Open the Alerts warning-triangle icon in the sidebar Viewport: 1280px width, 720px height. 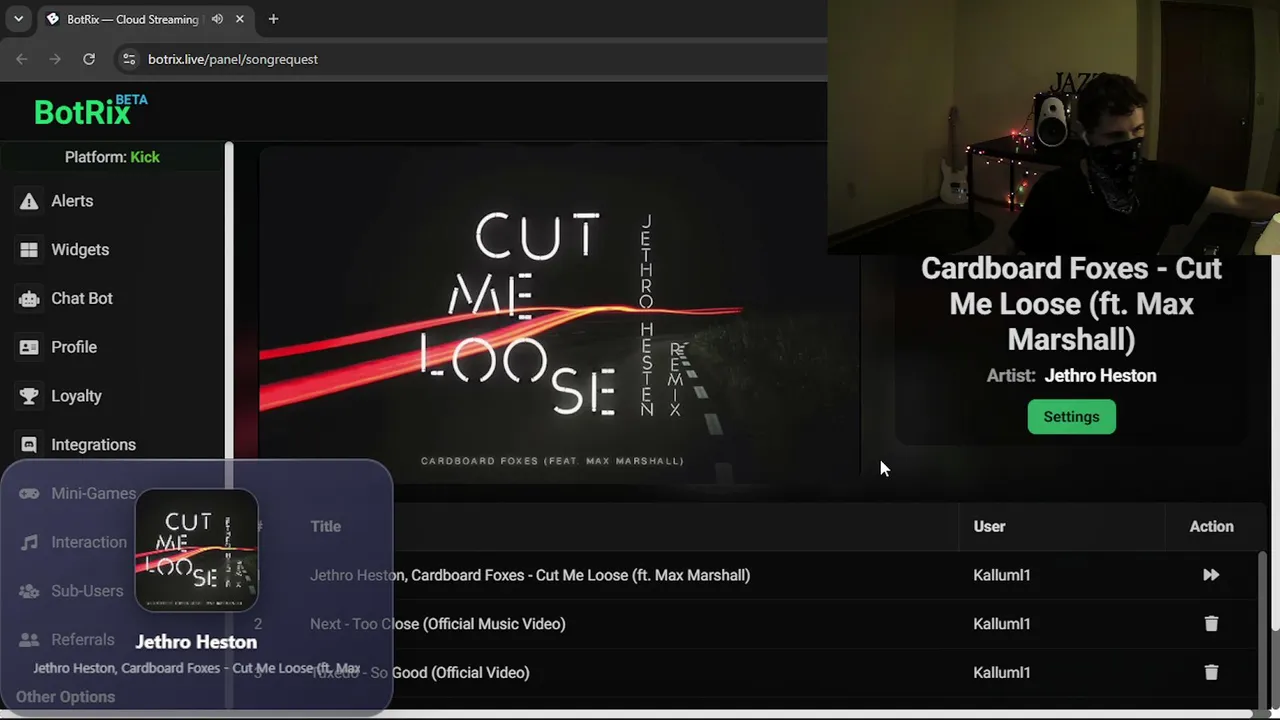(29, 201)
